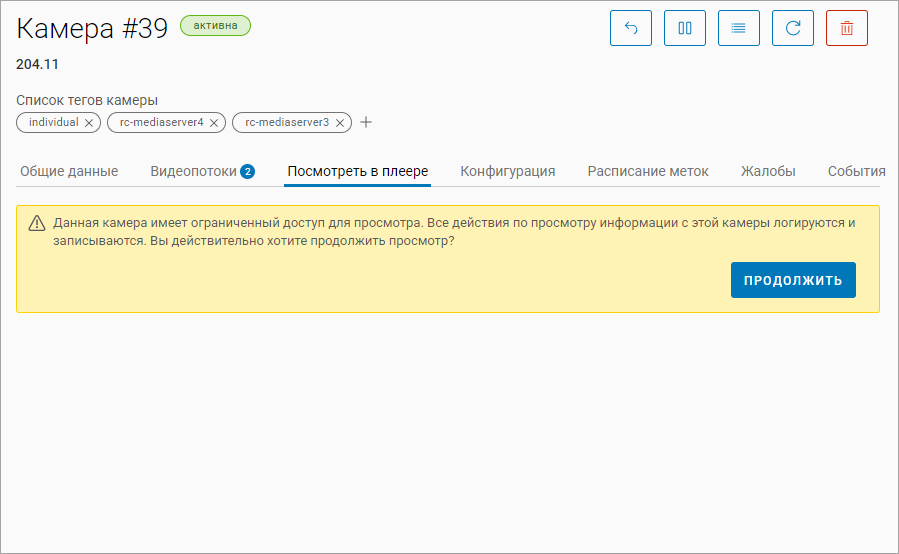Delete the camera using the trash icon

pos(847,28)
